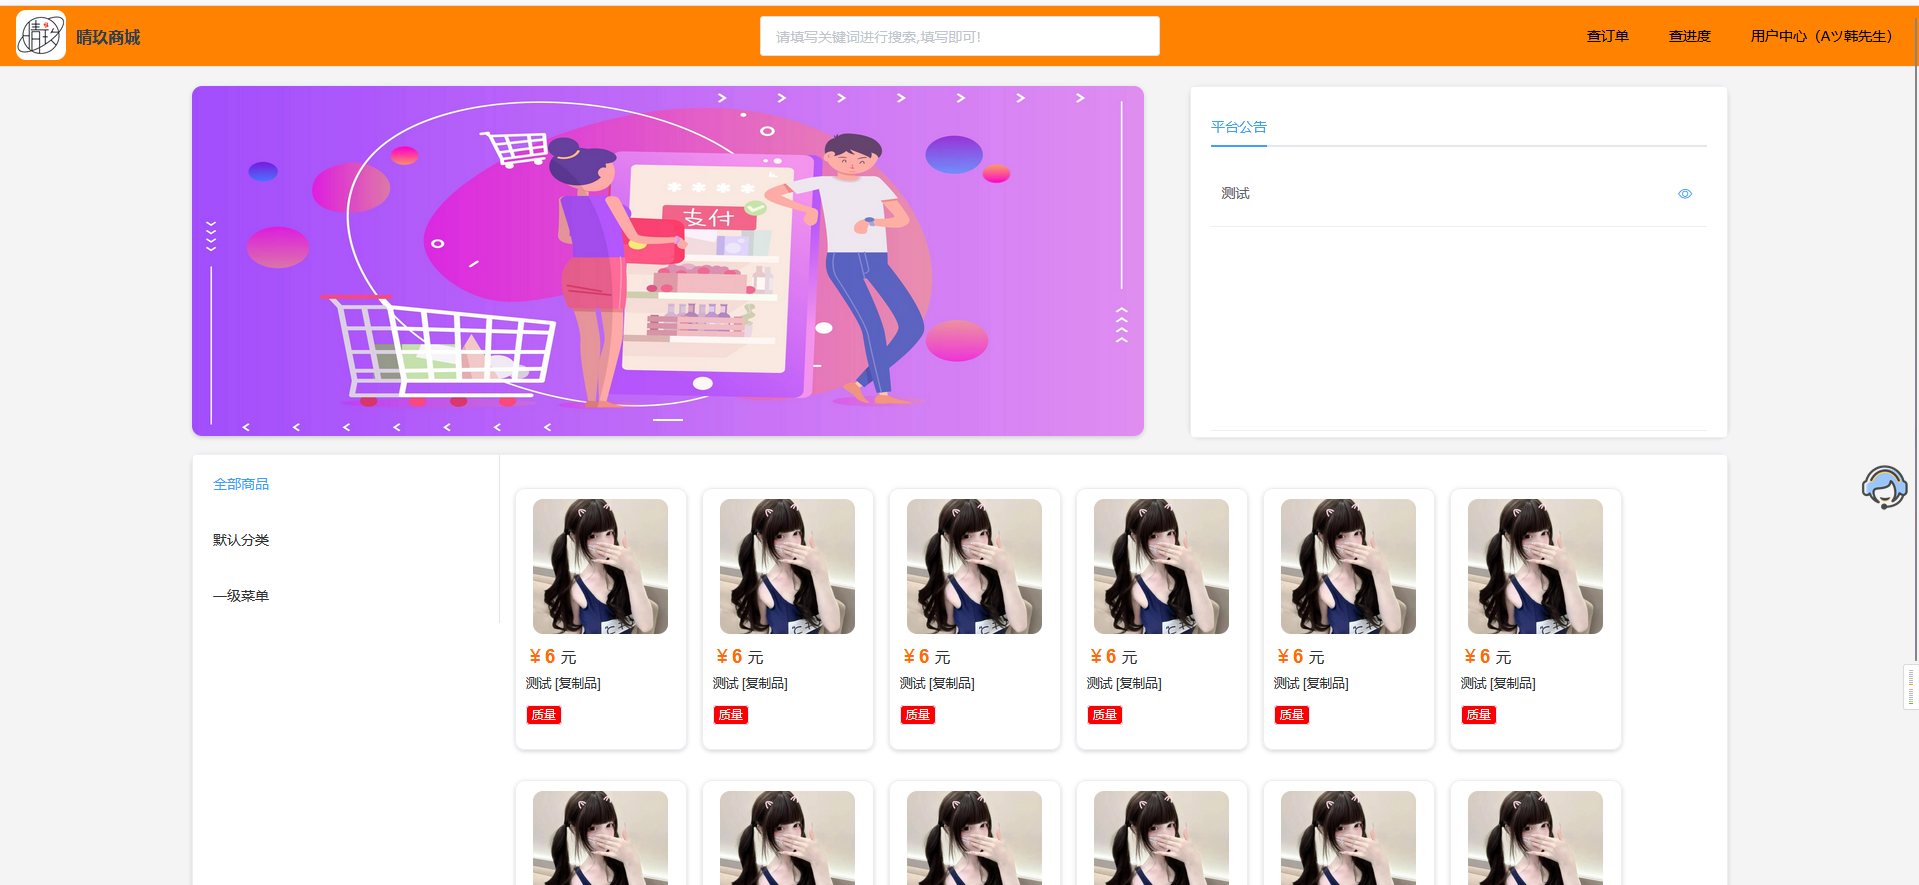Open 查进度 in the top navigation
This screenshot has height=885, width=1919.
(x=1689, y=37)
